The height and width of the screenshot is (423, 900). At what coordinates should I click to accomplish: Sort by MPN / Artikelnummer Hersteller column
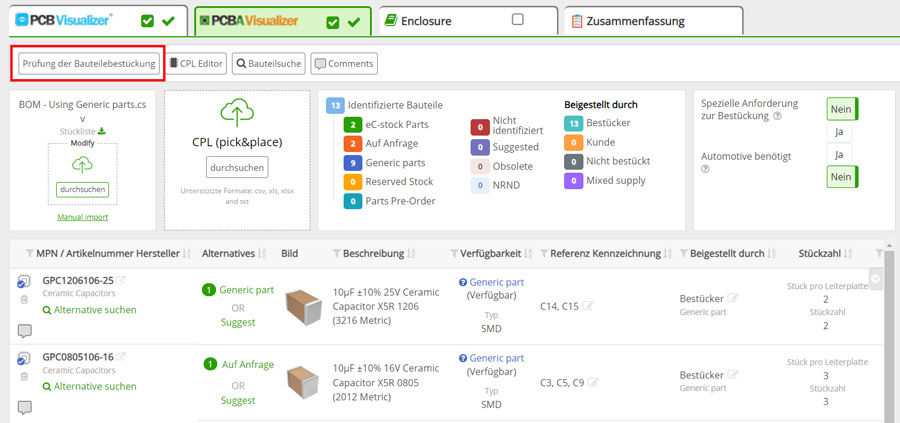click(x=187, y=254)
